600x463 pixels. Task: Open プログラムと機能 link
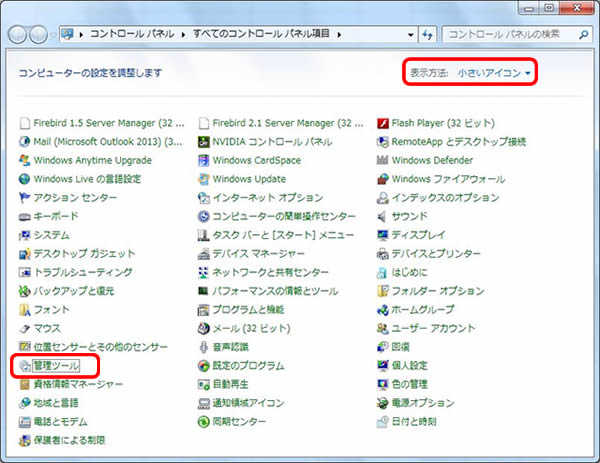248,310
